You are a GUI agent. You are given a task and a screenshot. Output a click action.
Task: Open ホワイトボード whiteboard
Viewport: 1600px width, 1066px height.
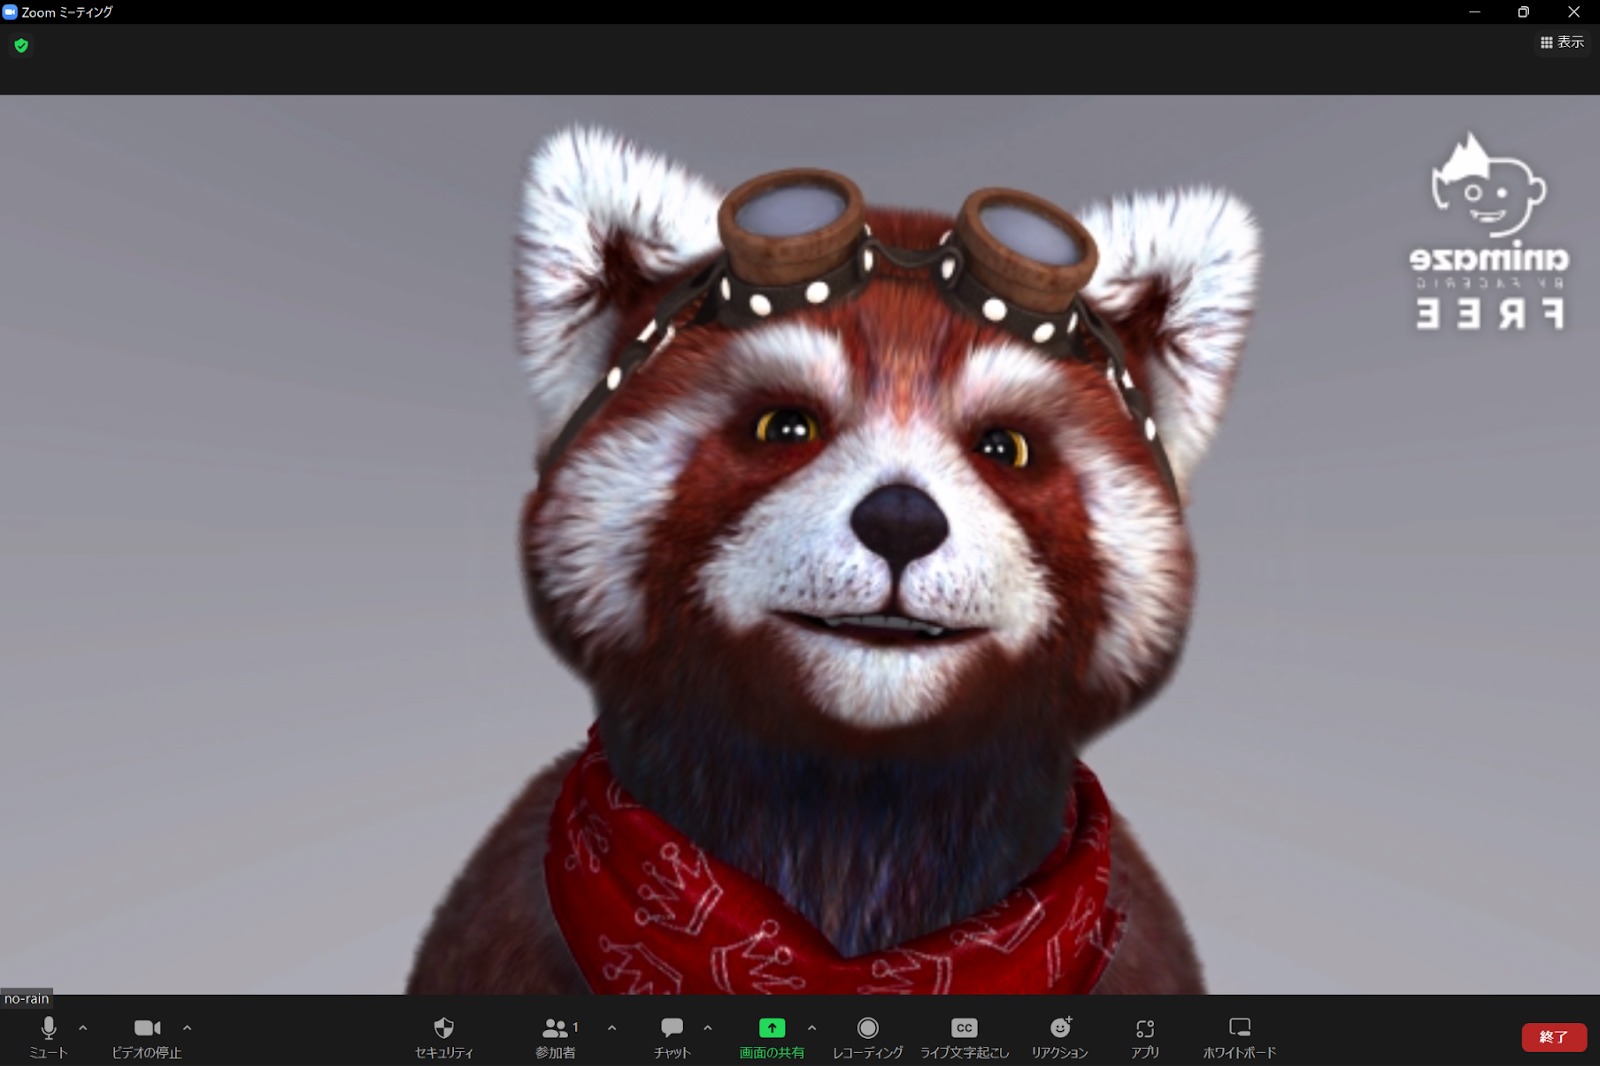coord(1240,1037)
